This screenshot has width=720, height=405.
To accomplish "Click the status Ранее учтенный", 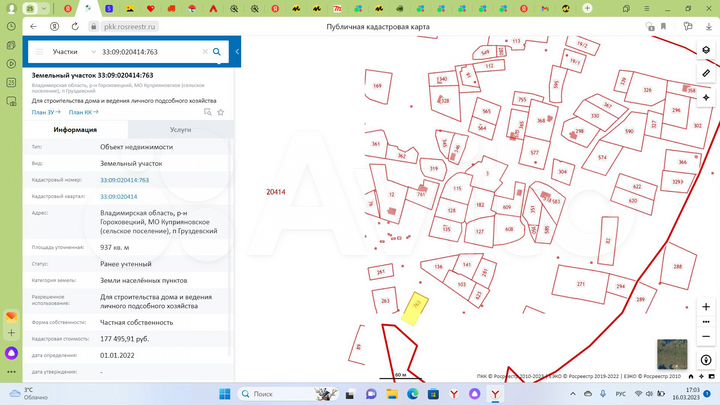I will [x=126, y=264].
